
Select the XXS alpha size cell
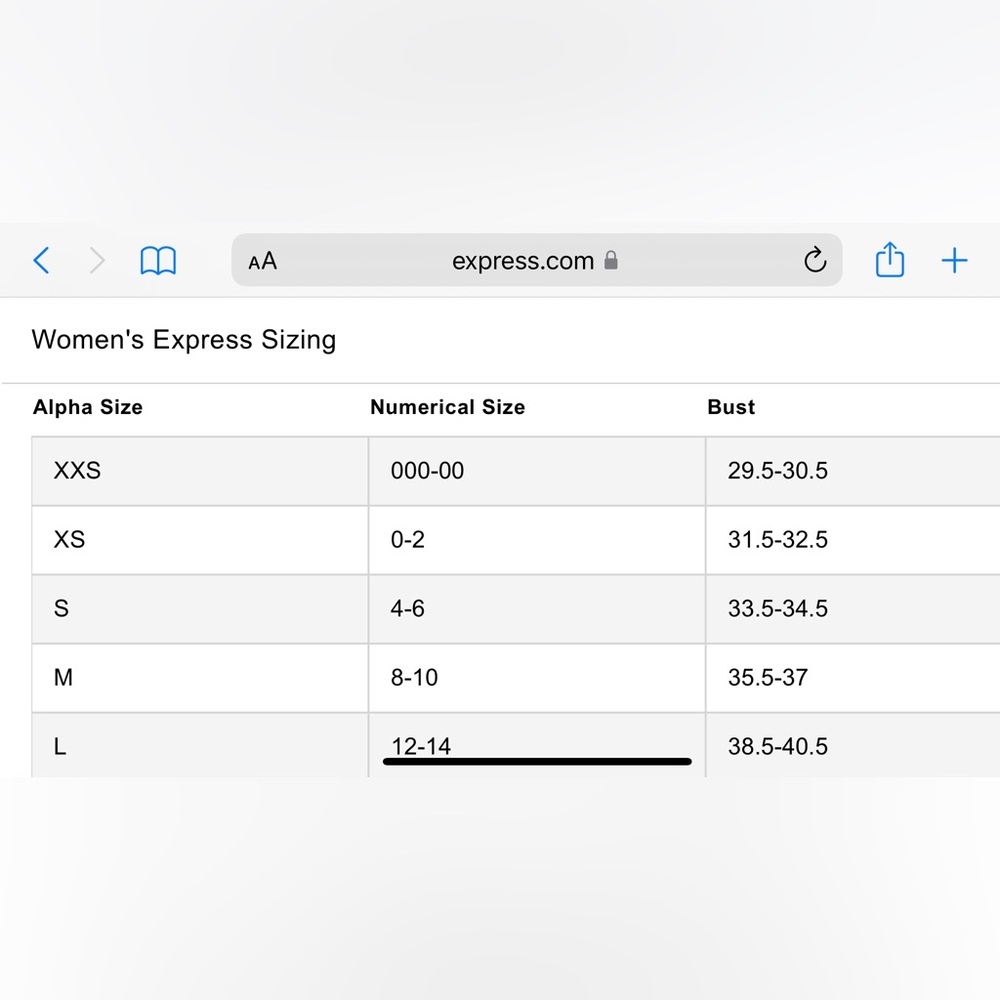pyautogui.click(x=200, y=471)
